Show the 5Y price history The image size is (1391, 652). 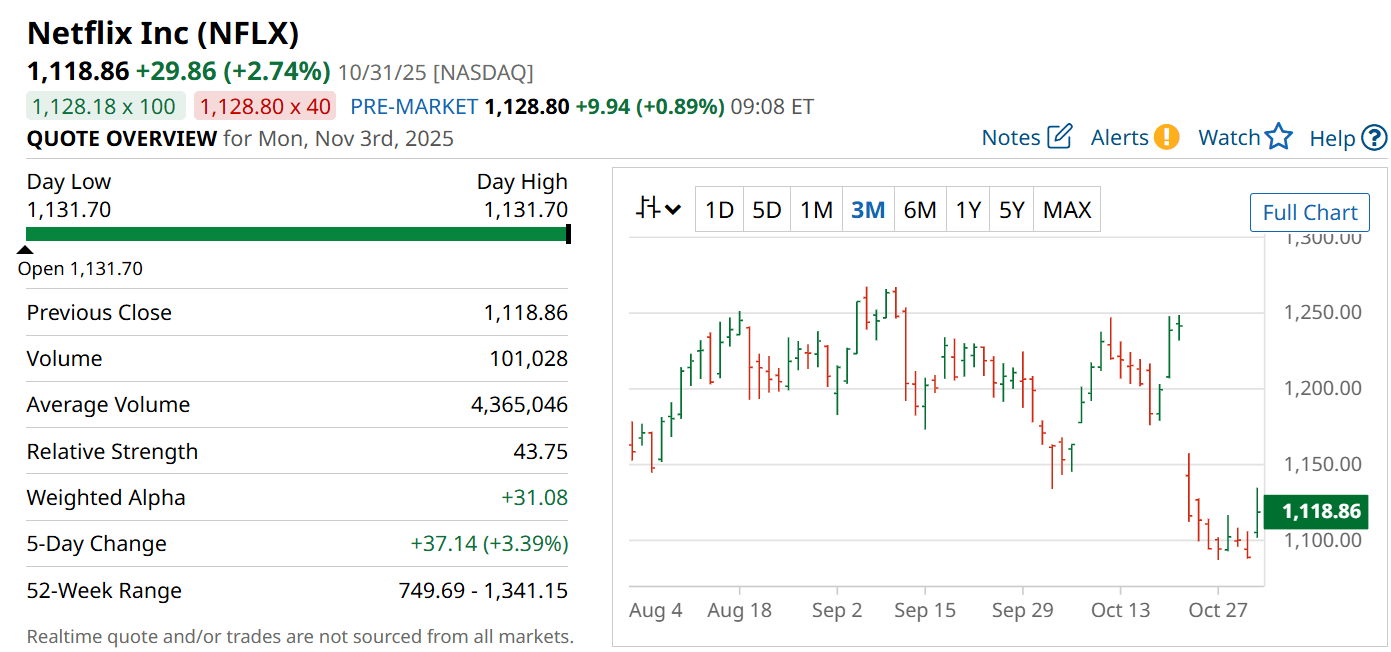1012,210
